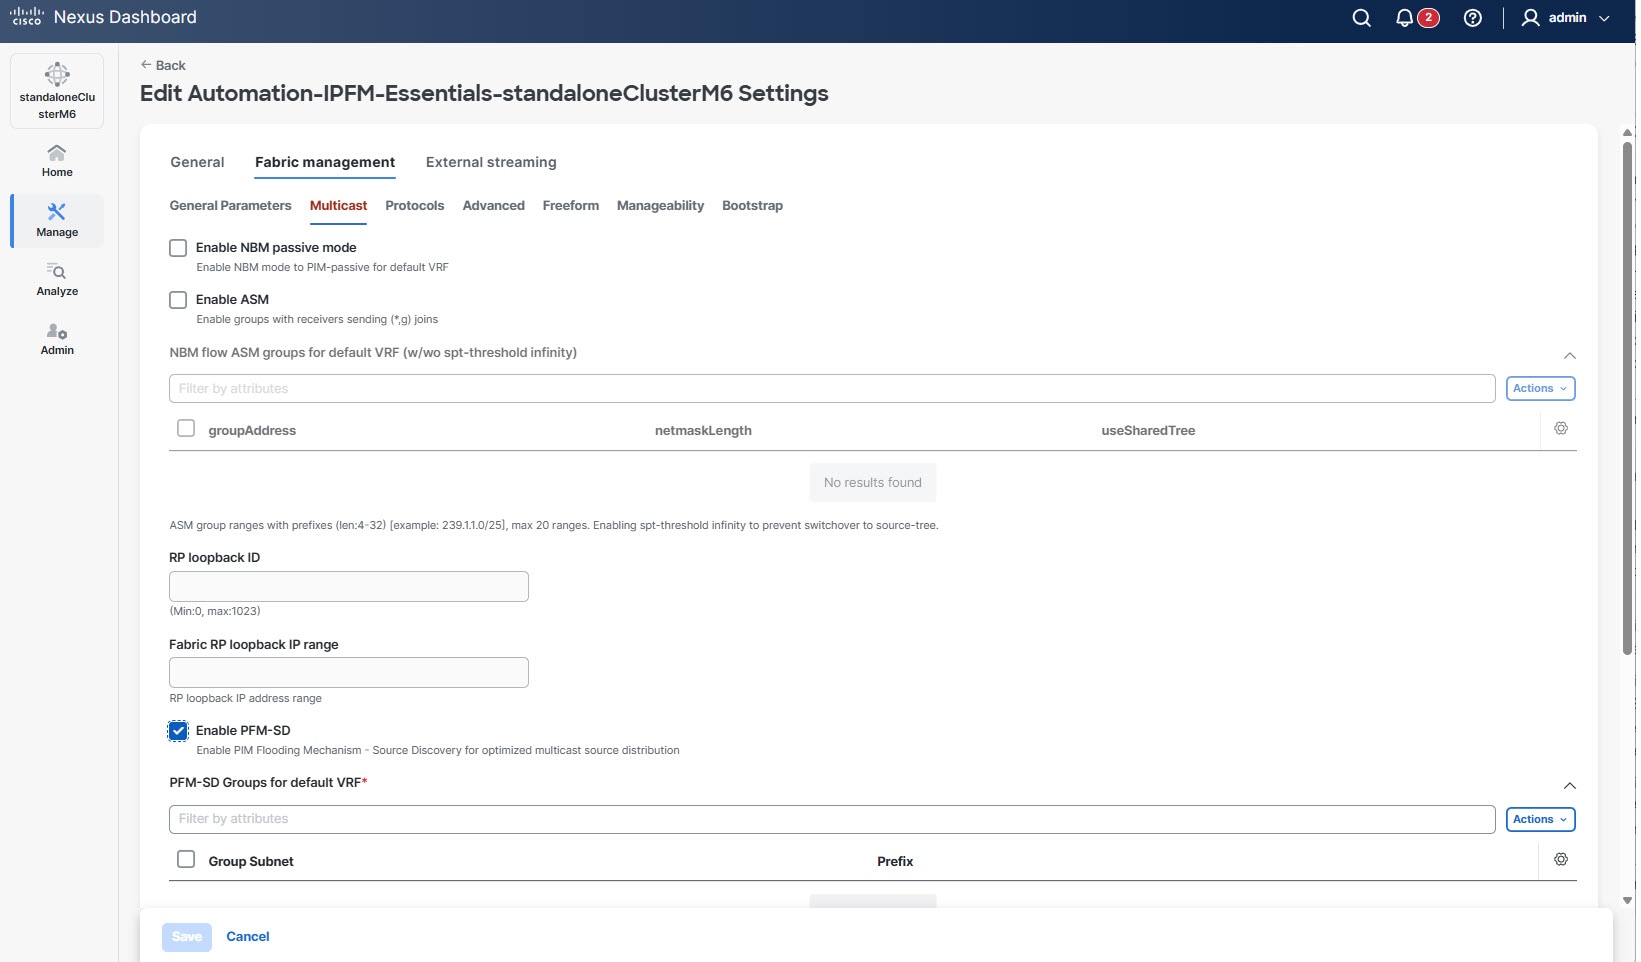The width and height of the screenshot is (1641, 962).
Task: Click Fabric RP loopback IP range field
Action: click(349, 673)
